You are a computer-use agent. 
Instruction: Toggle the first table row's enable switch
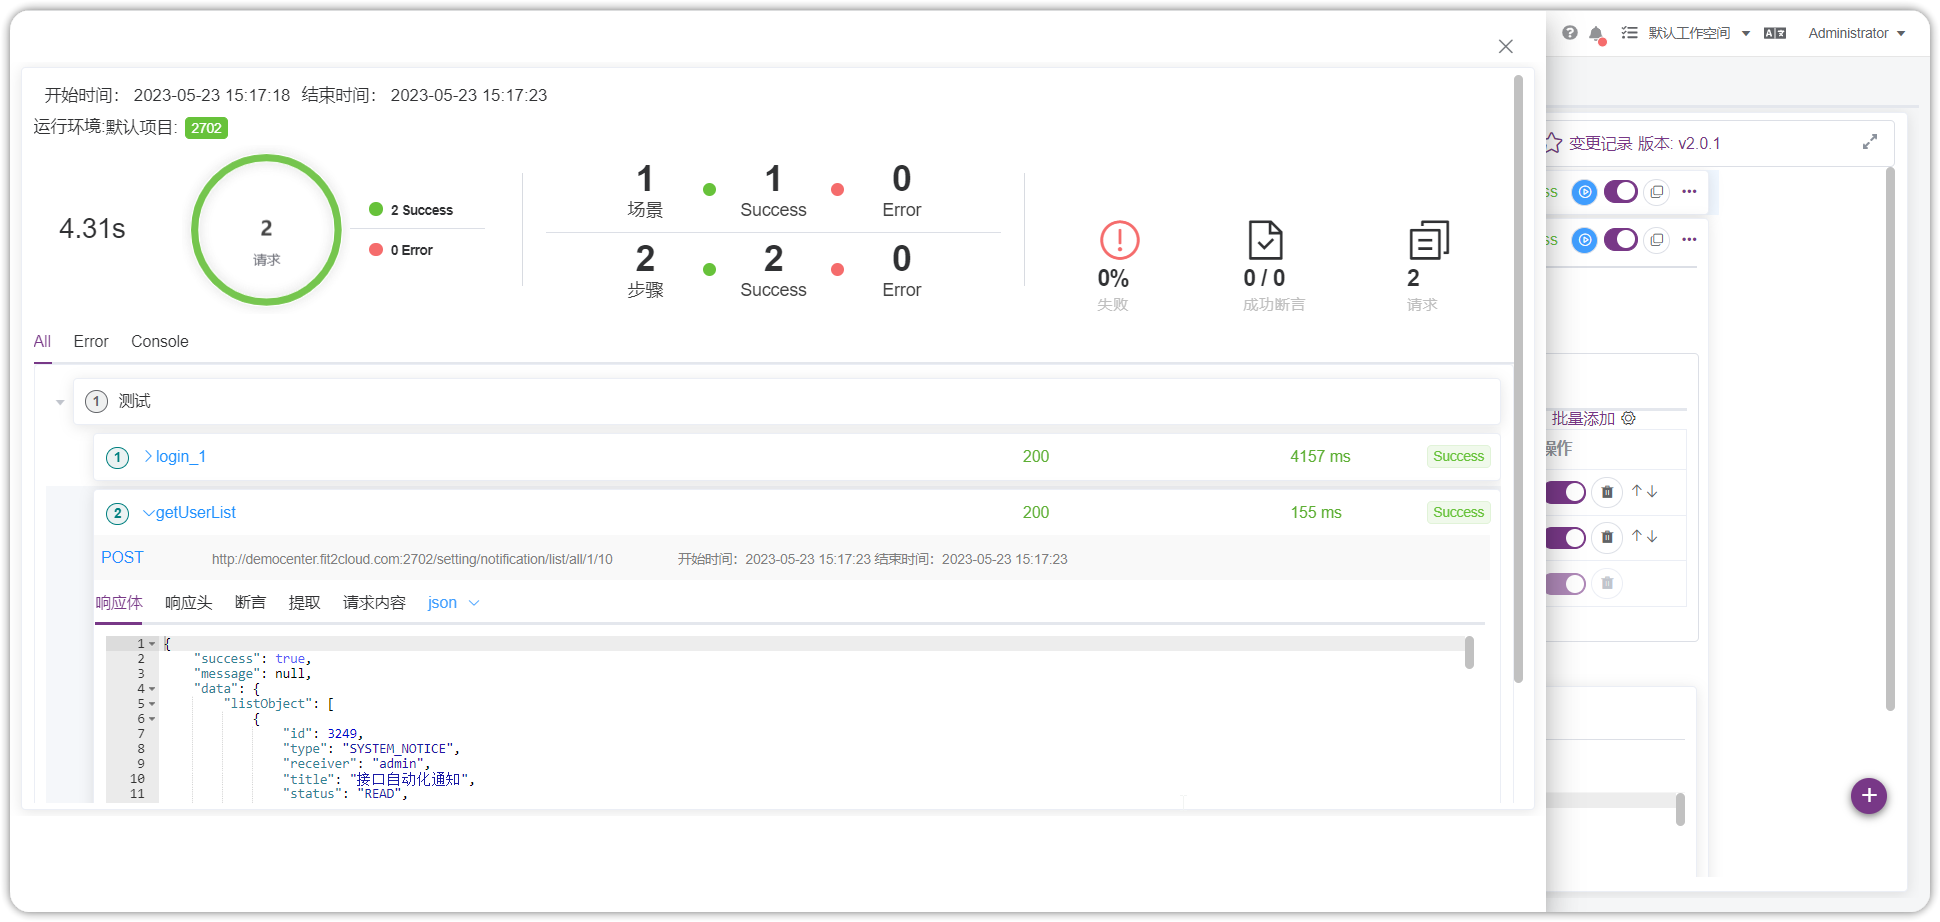pos(1566,492)
